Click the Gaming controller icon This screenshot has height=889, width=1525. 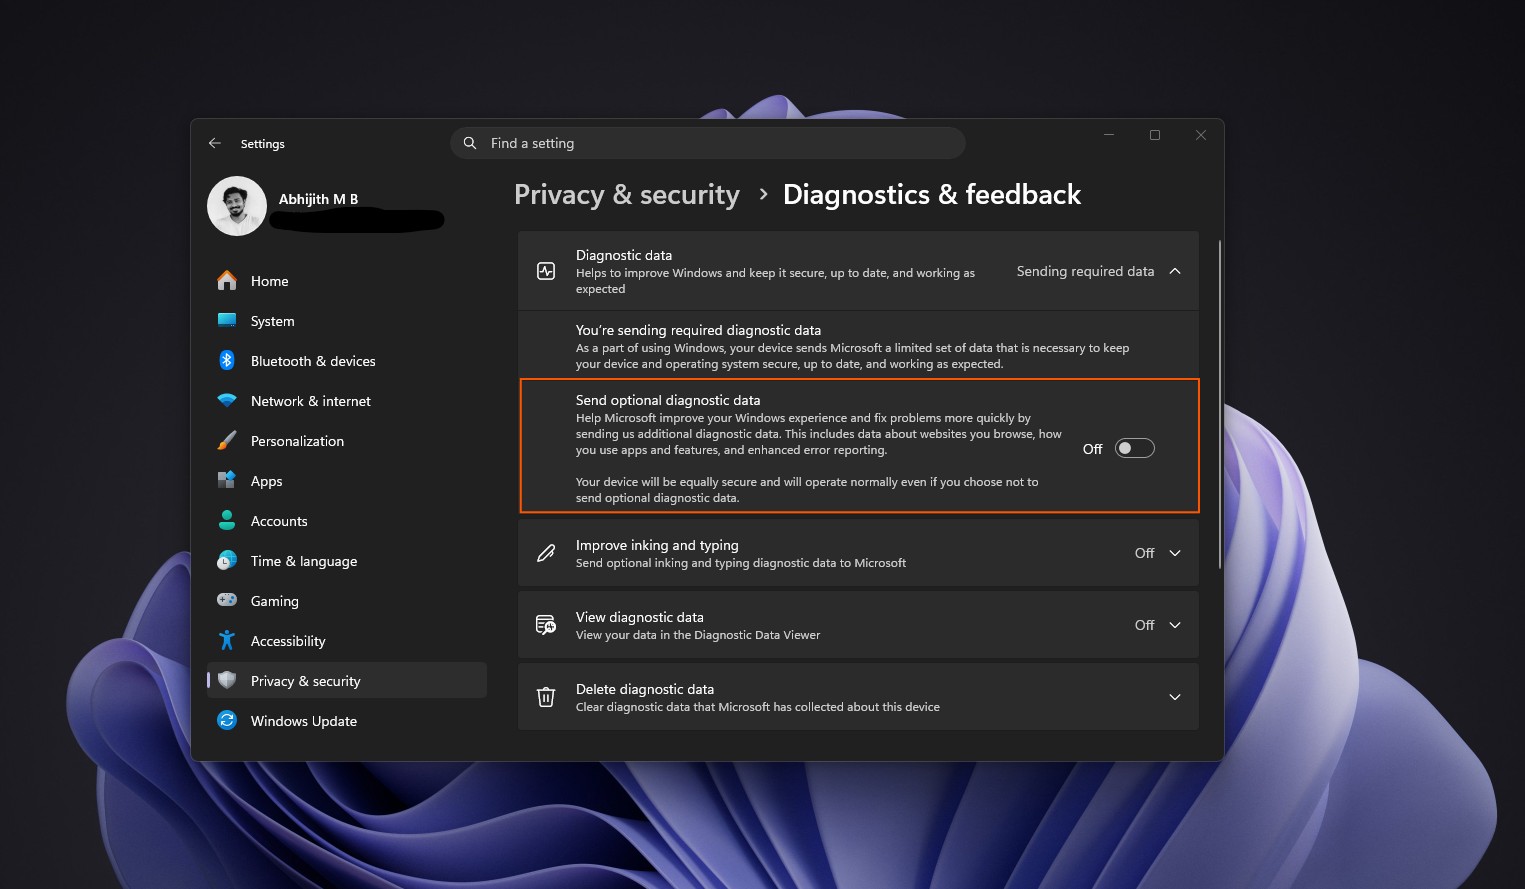[x=227, y=601]
